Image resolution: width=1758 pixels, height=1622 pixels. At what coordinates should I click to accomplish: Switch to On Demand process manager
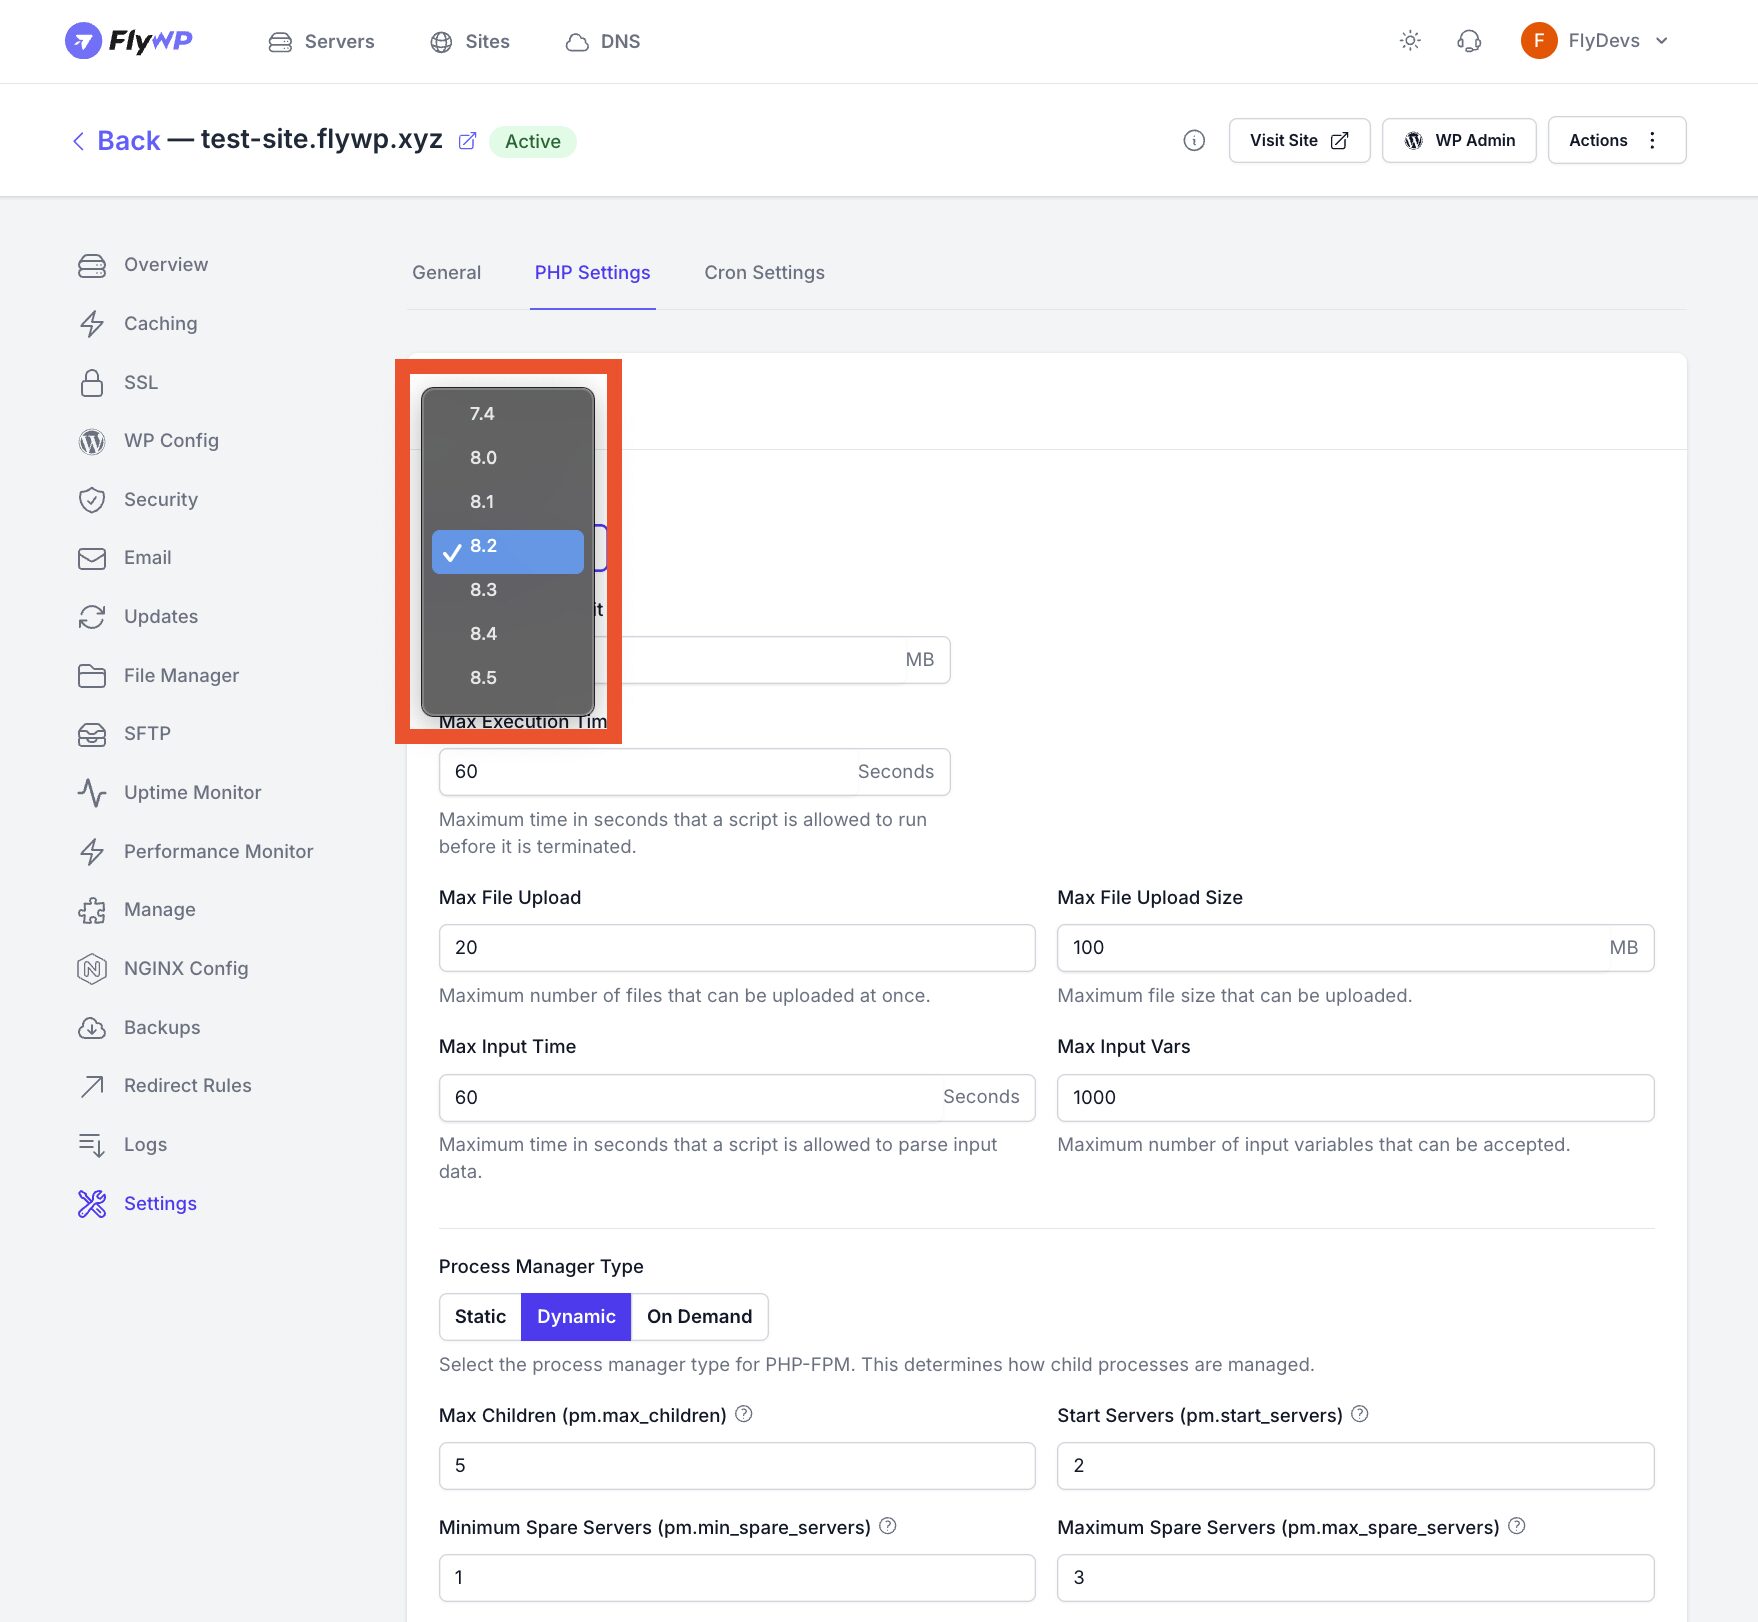(x=699, y=1316)
